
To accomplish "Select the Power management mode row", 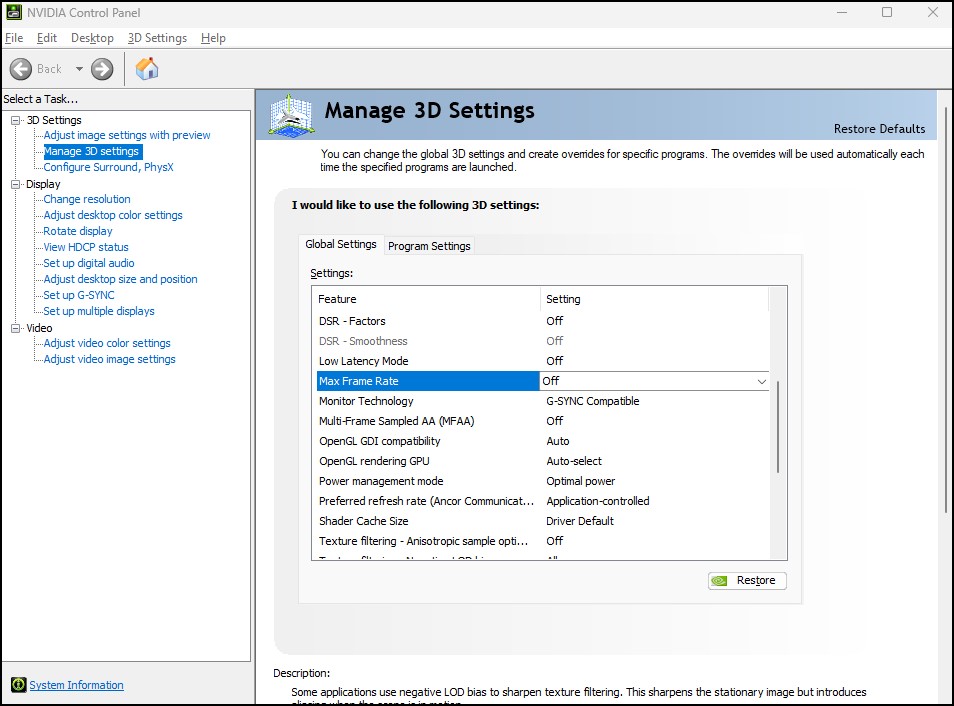I will coord(543,481).
